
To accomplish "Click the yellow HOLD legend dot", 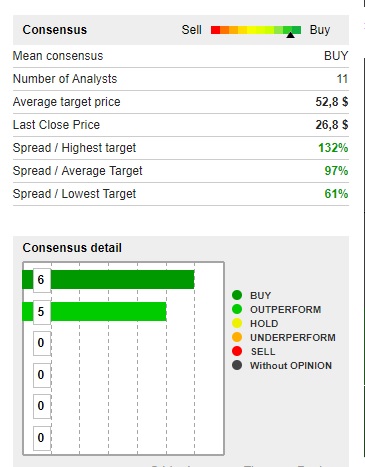I will [x=237, y=323].
